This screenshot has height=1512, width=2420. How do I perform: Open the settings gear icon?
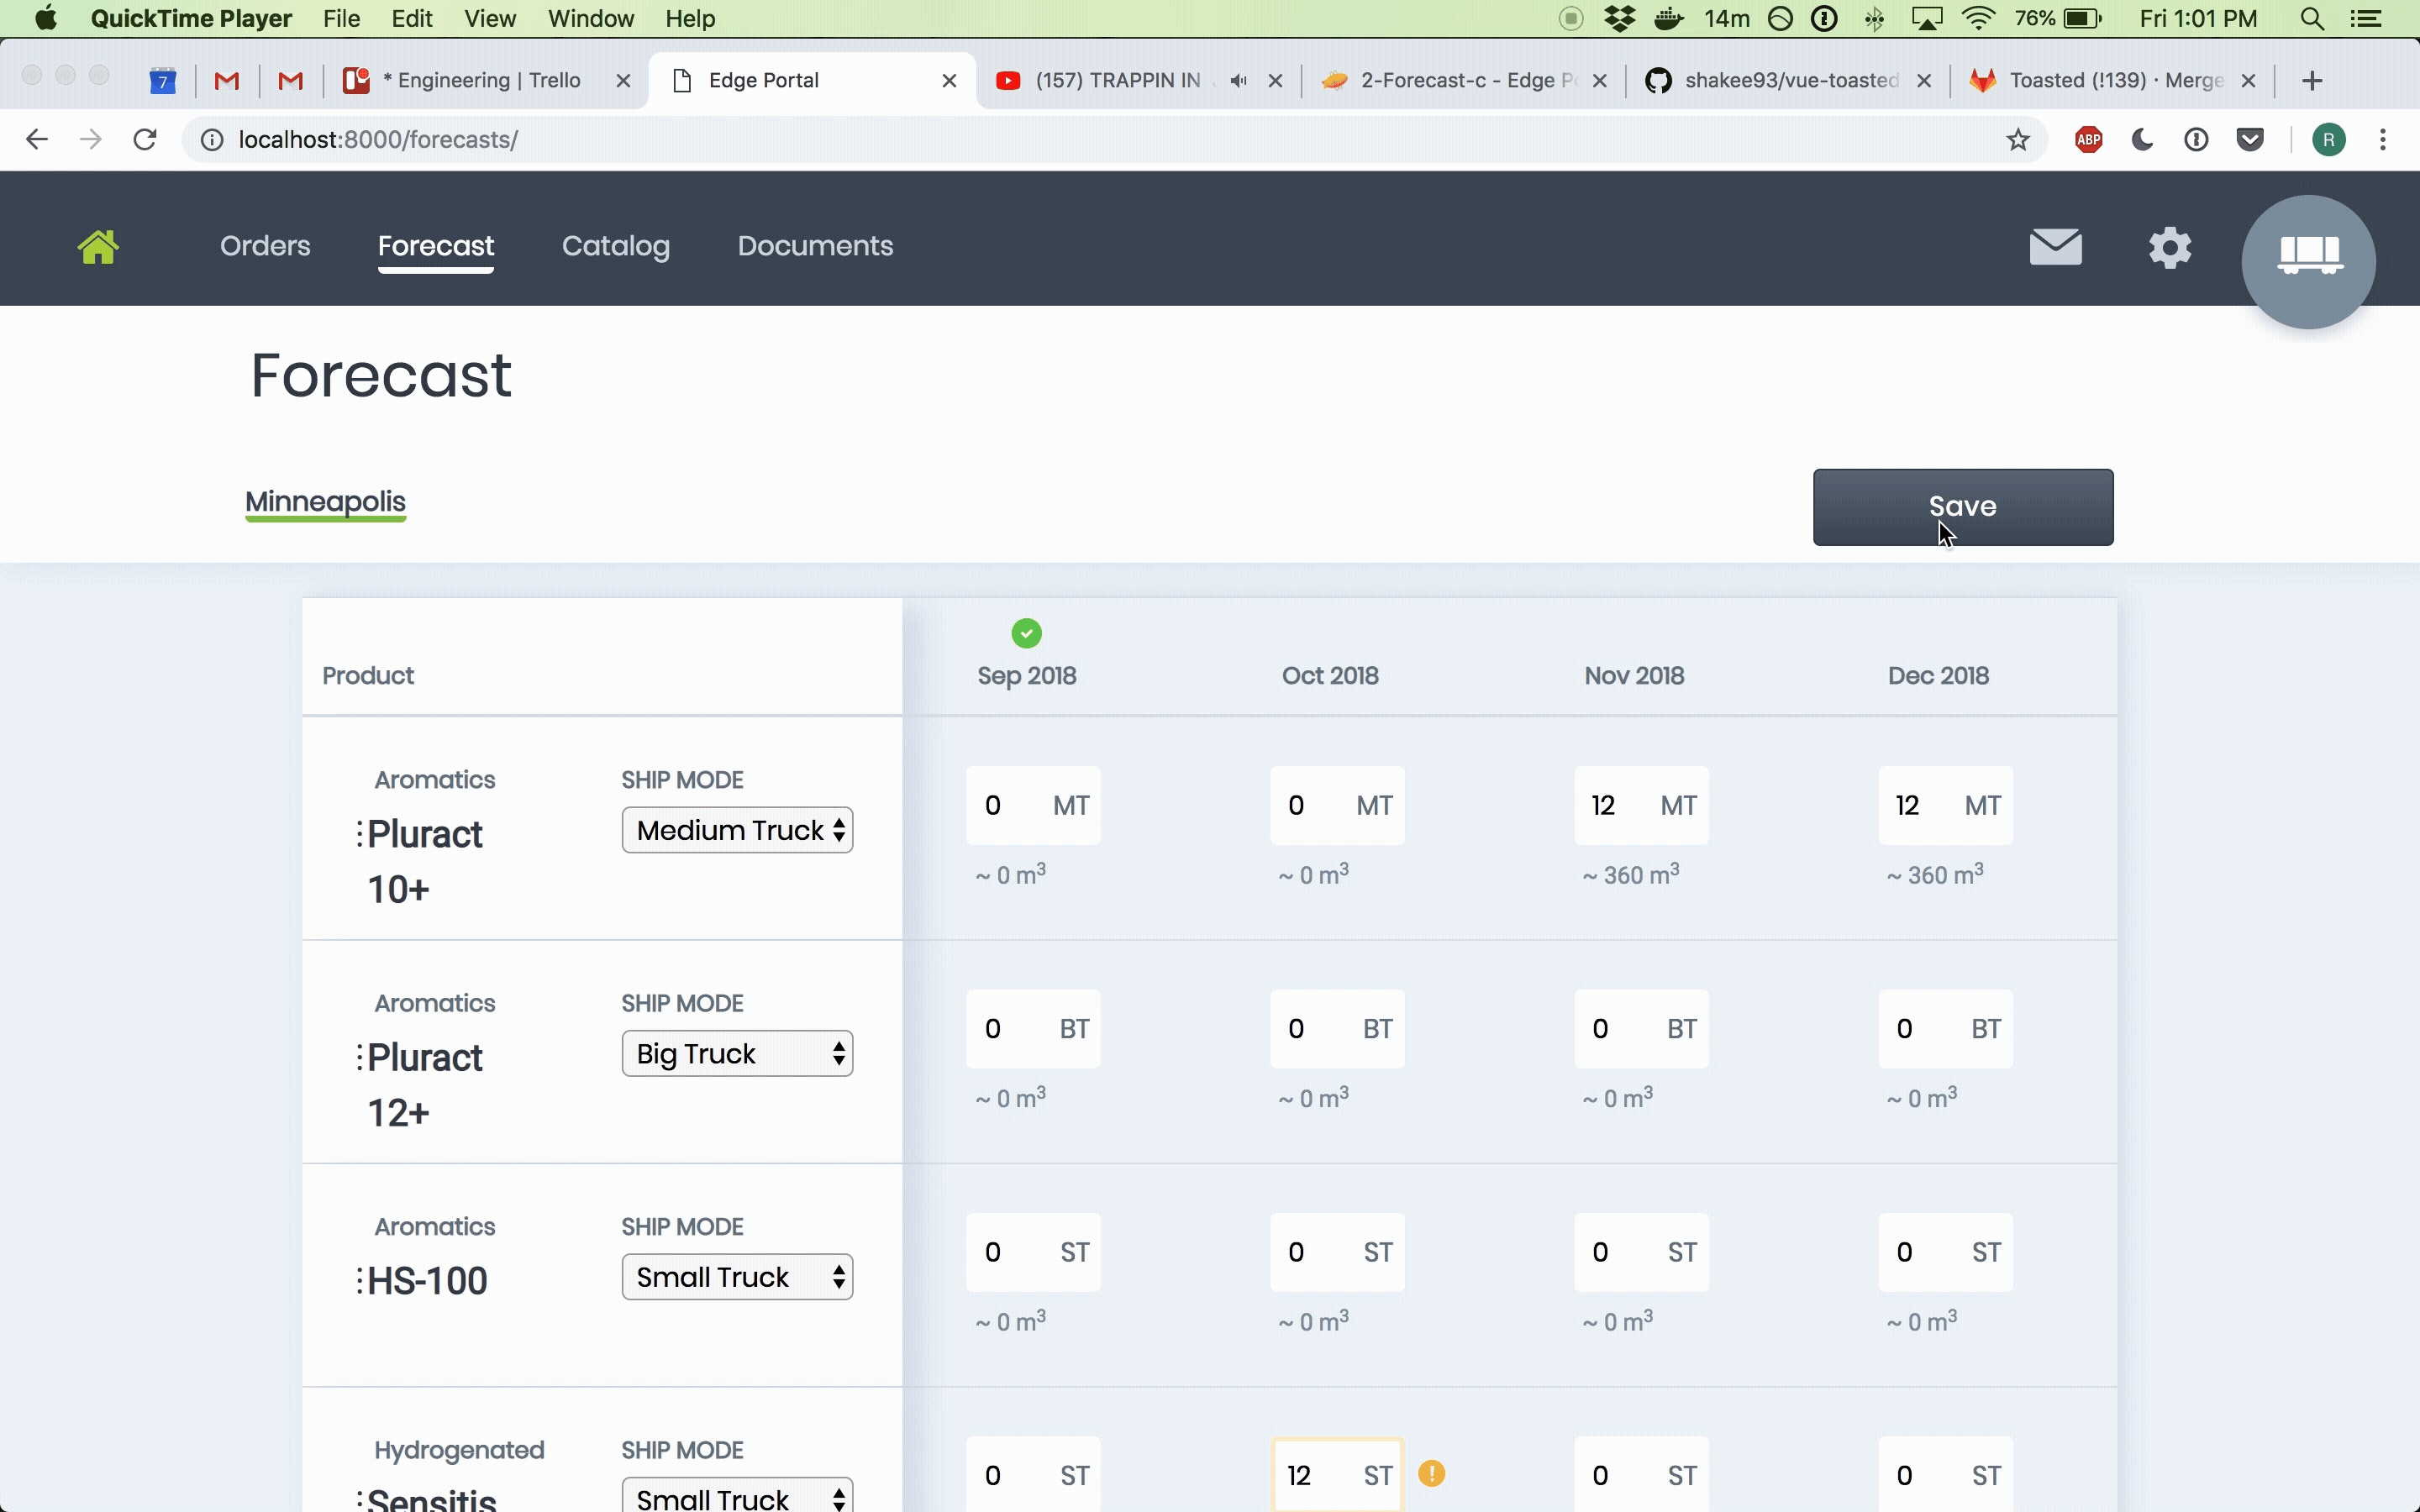2169,247
